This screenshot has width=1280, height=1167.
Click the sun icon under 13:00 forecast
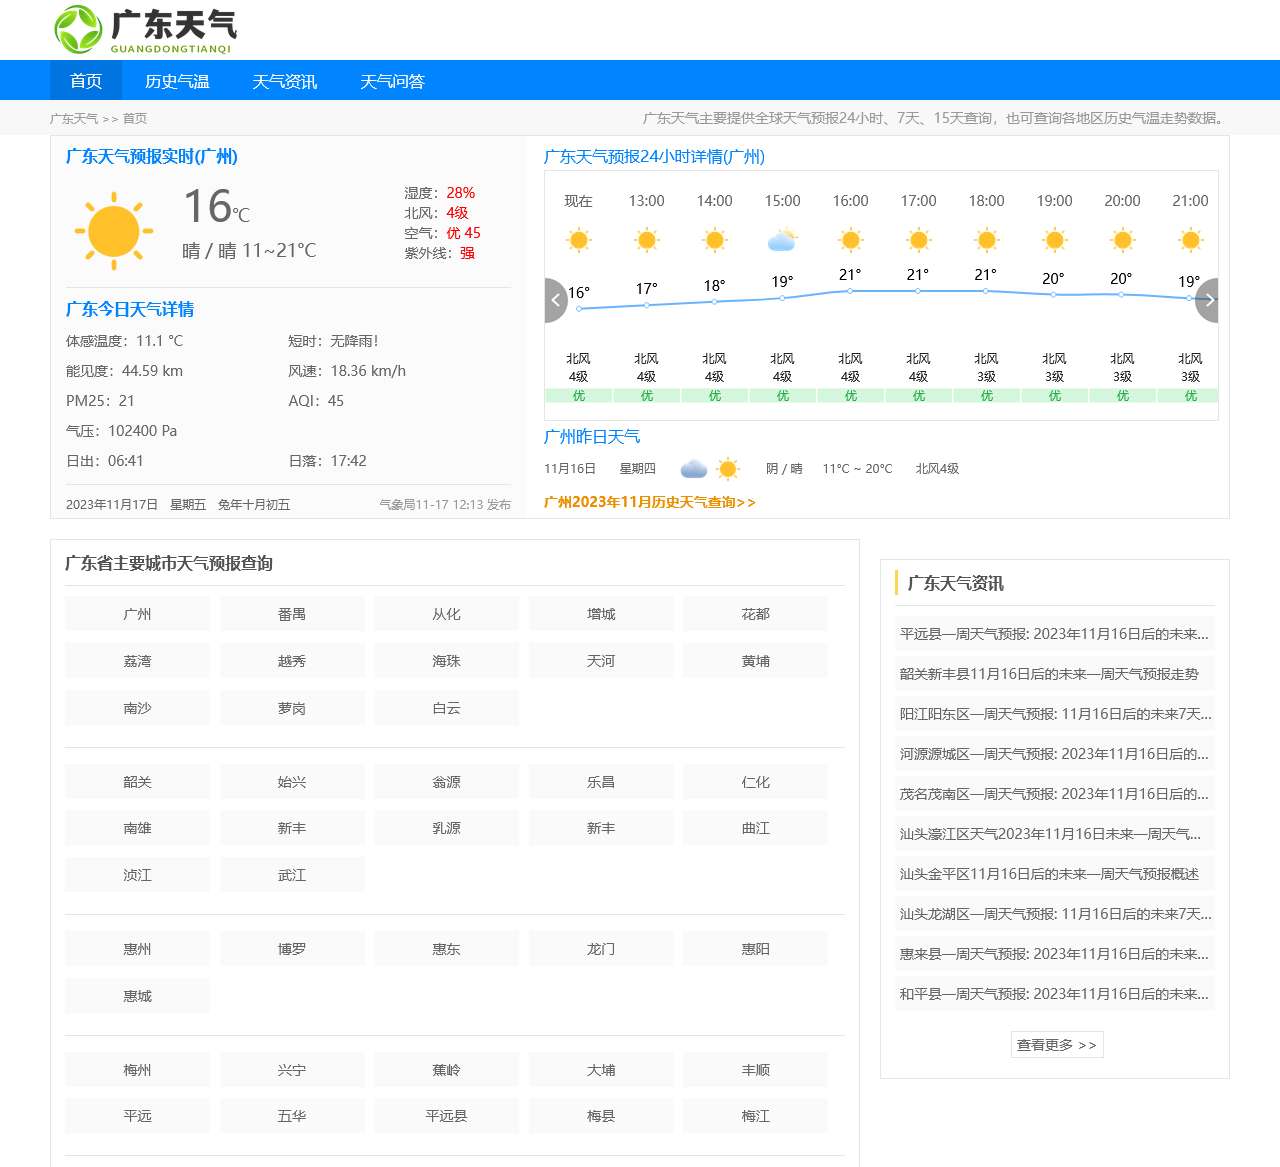[646, 240]
